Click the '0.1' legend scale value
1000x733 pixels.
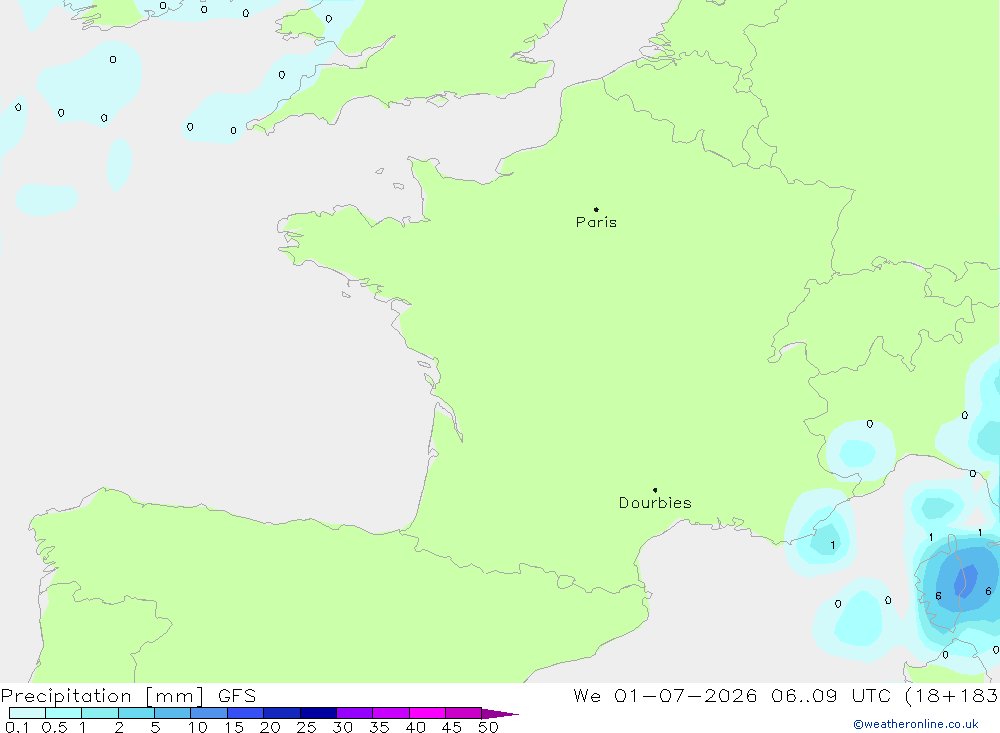(17, 727)
